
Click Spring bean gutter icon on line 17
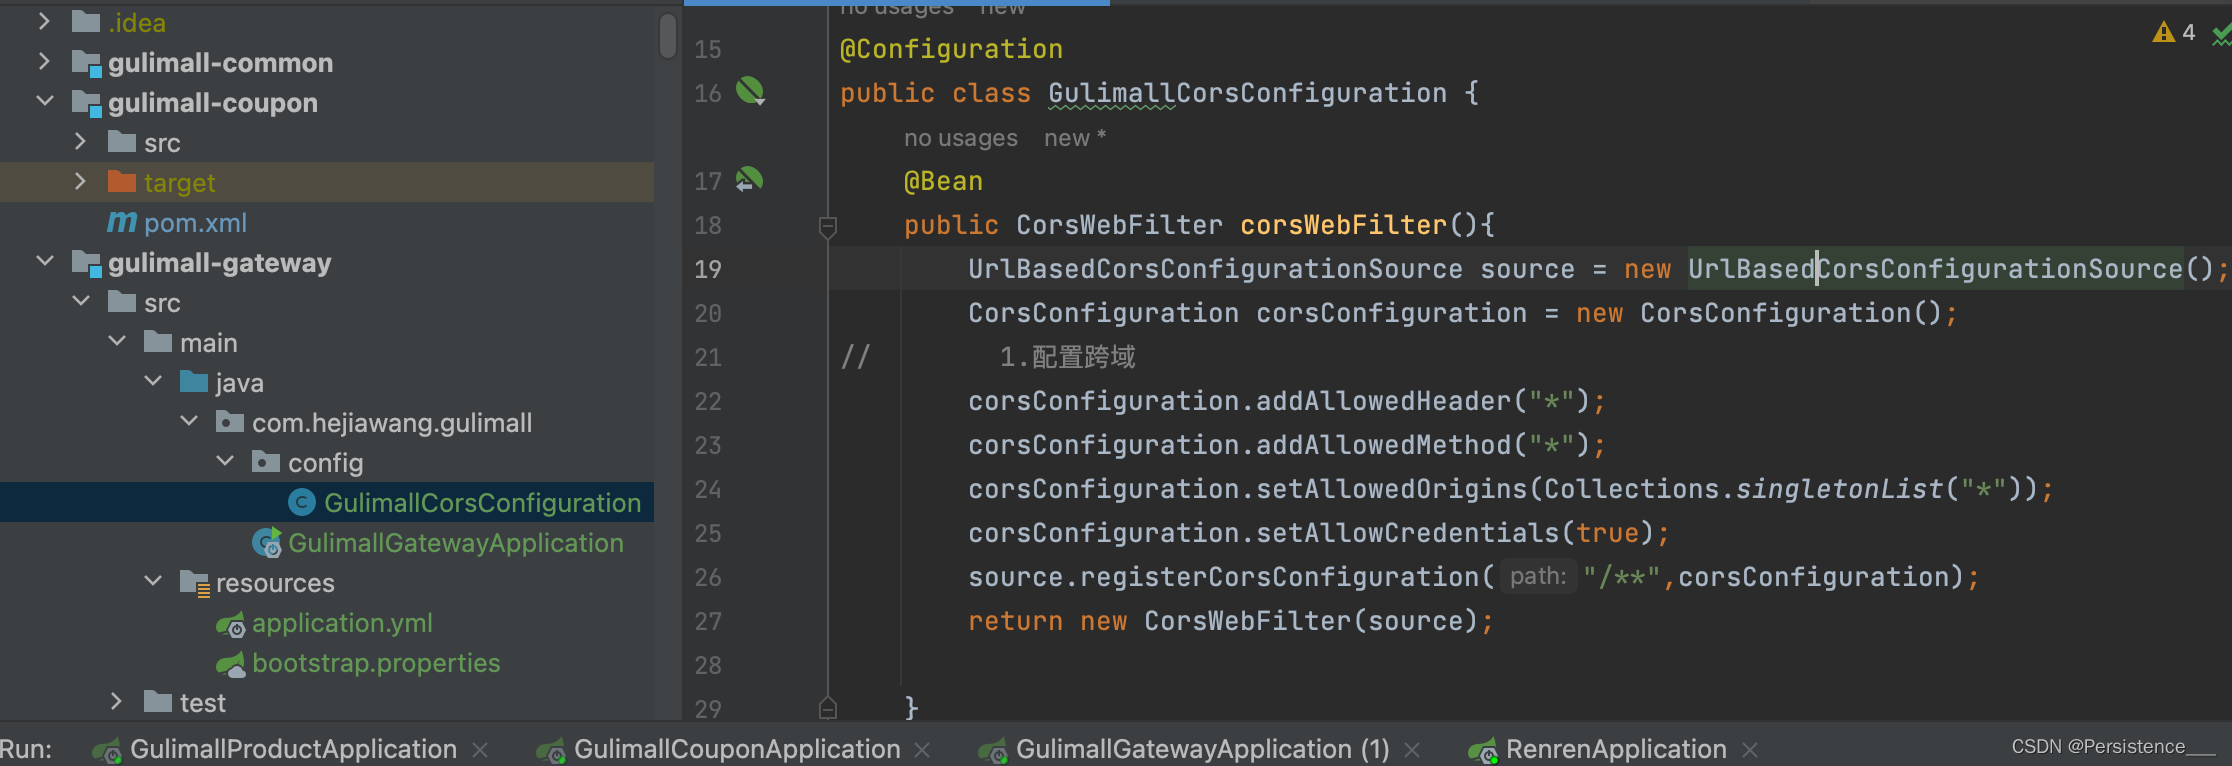[x=749, y=179]
